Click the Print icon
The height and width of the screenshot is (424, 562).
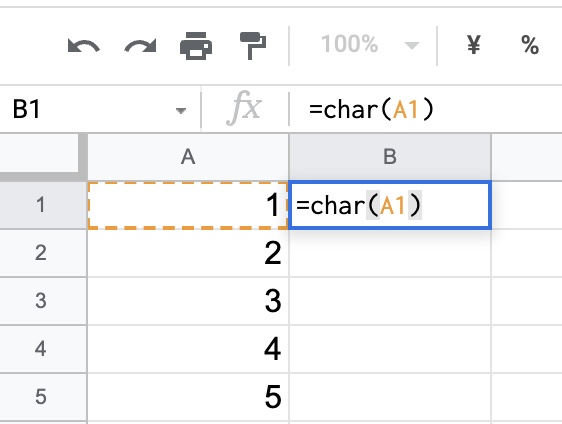click(x=196, y=46)
